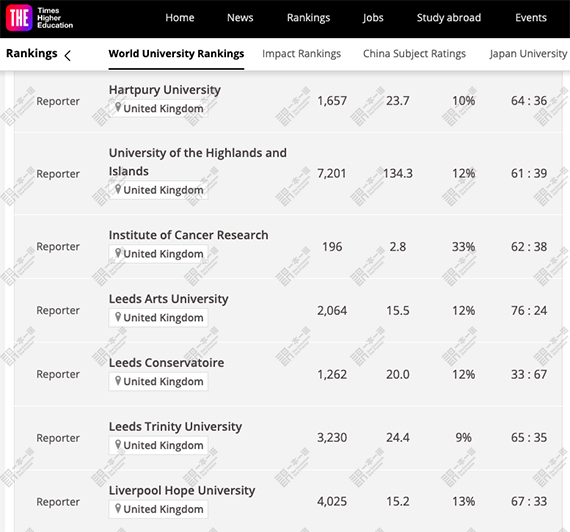Click Reporter rank in Institute of Cancer Research row
The image size is (570, 532).
click(x=58, y=247)
